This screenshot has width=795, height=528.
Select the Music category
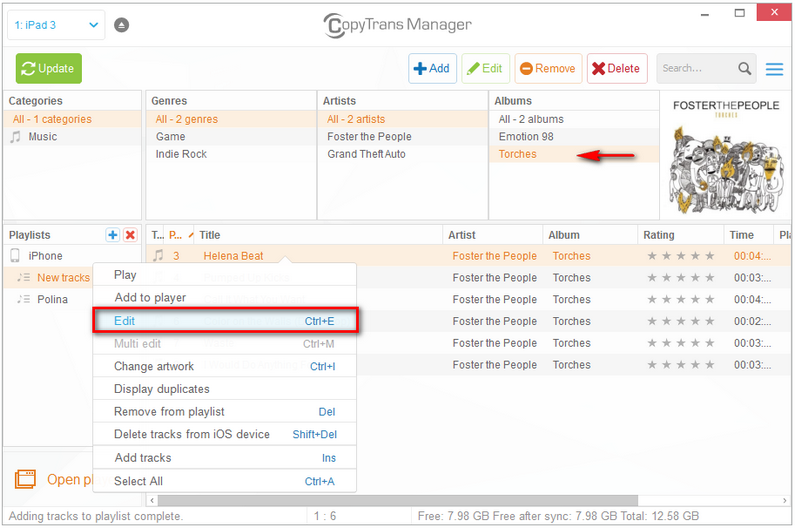pyautogui.click(x=73, y=136)
